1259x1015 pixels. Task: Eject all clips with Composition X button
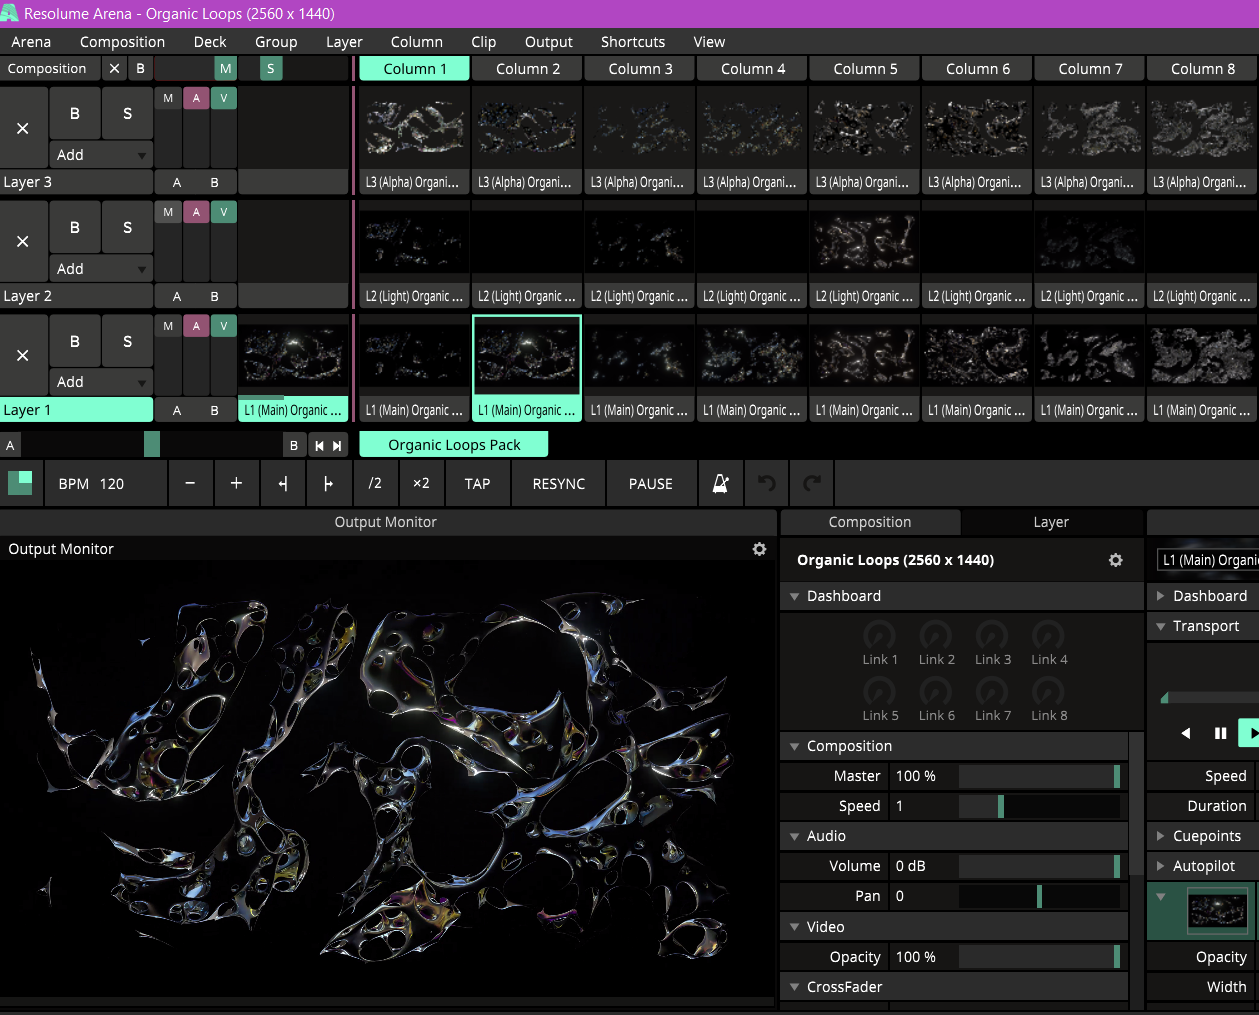click(x=114, y=69)
